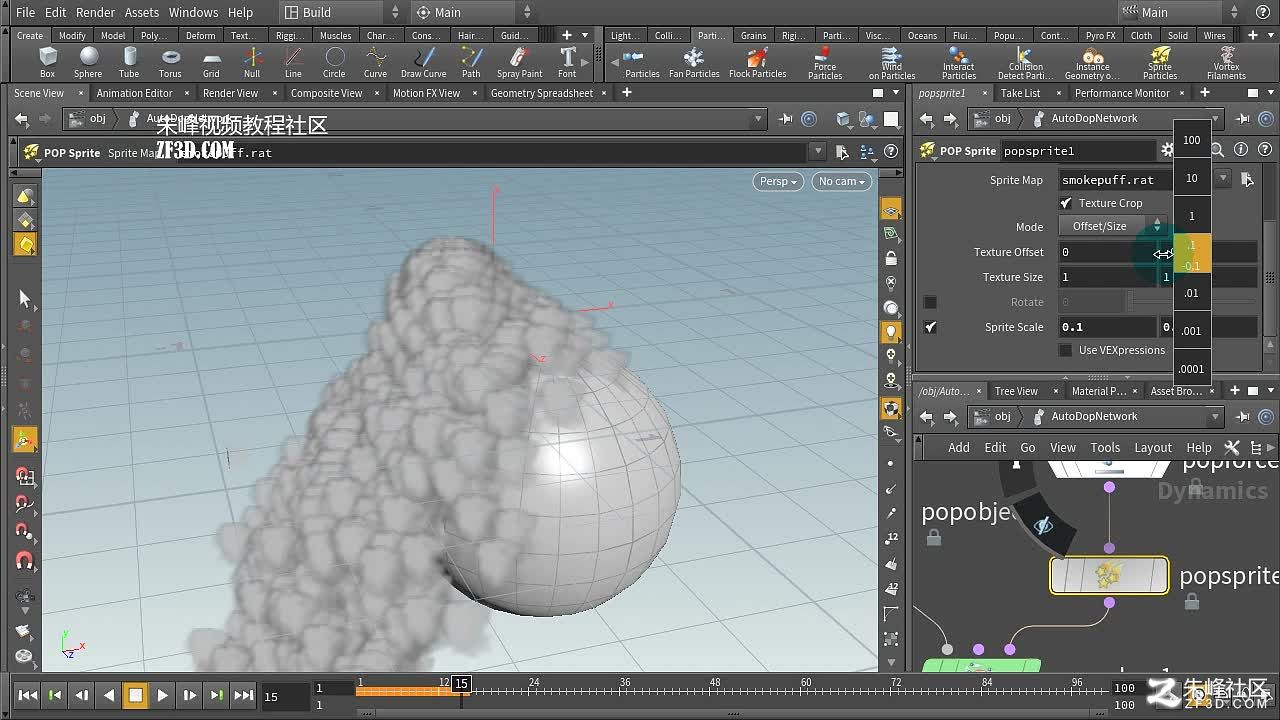Open the network editor Layout menu
The image size is (1280, 720).
coord(1152,447)
